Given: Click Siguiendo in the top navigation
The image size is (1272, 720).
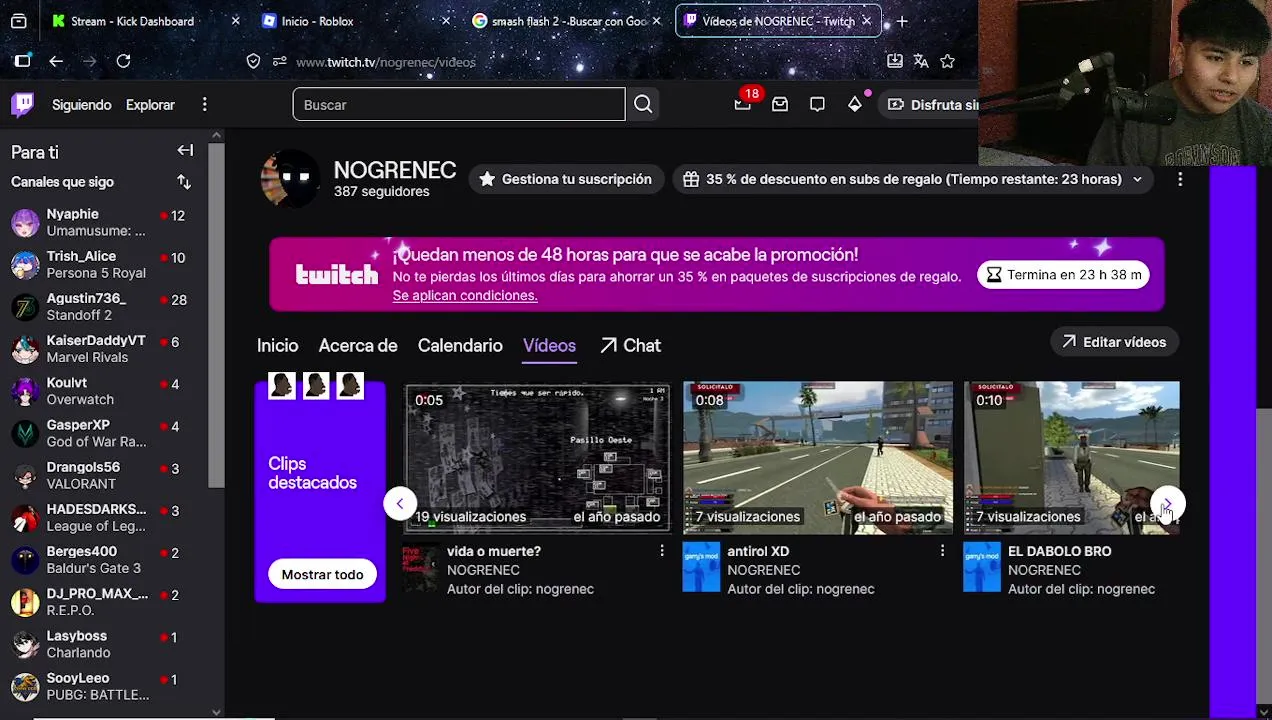Looking at the screenshot, I should pyautogui.click(x=82, y=105).
